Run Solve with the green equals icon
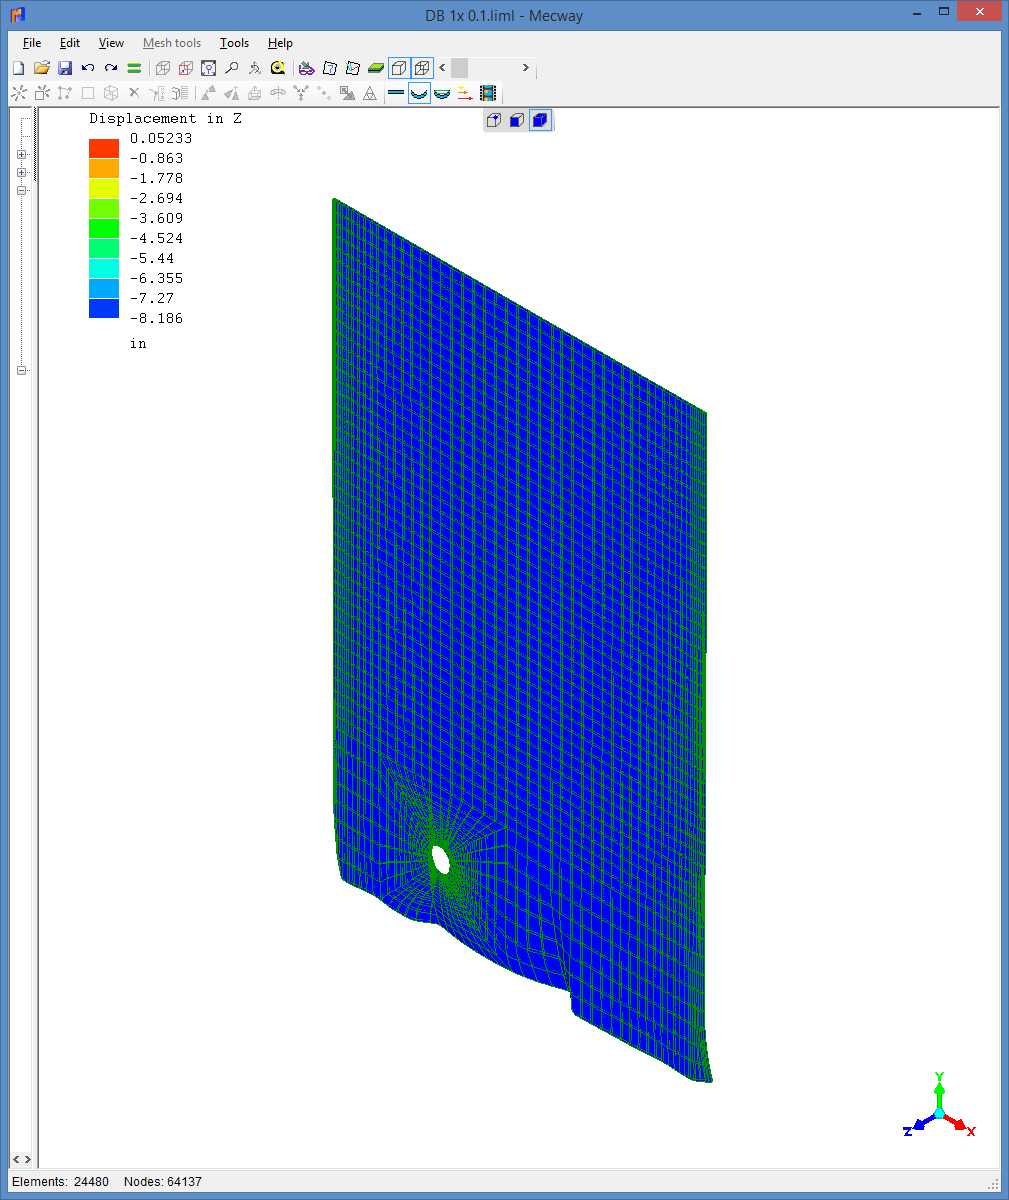The image size is (1009, 1200). (x=134, y=68)
